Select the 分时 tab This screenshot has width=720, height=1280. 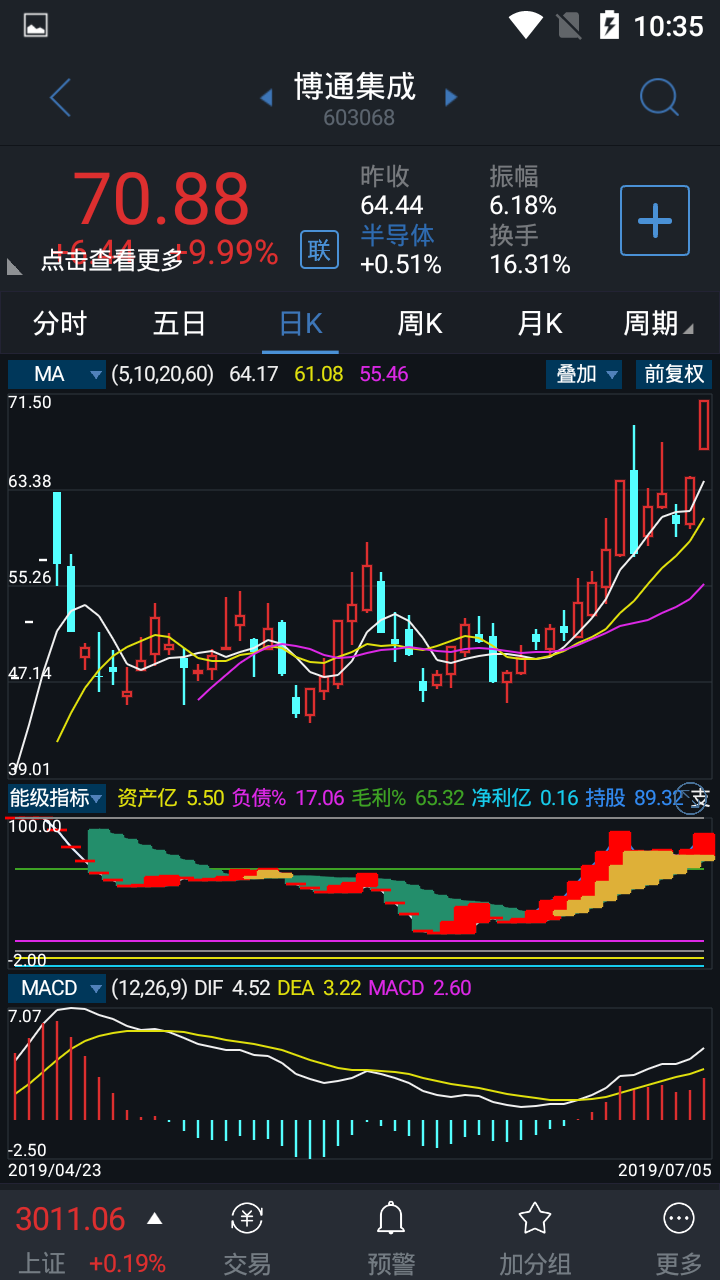pos(60,323)
